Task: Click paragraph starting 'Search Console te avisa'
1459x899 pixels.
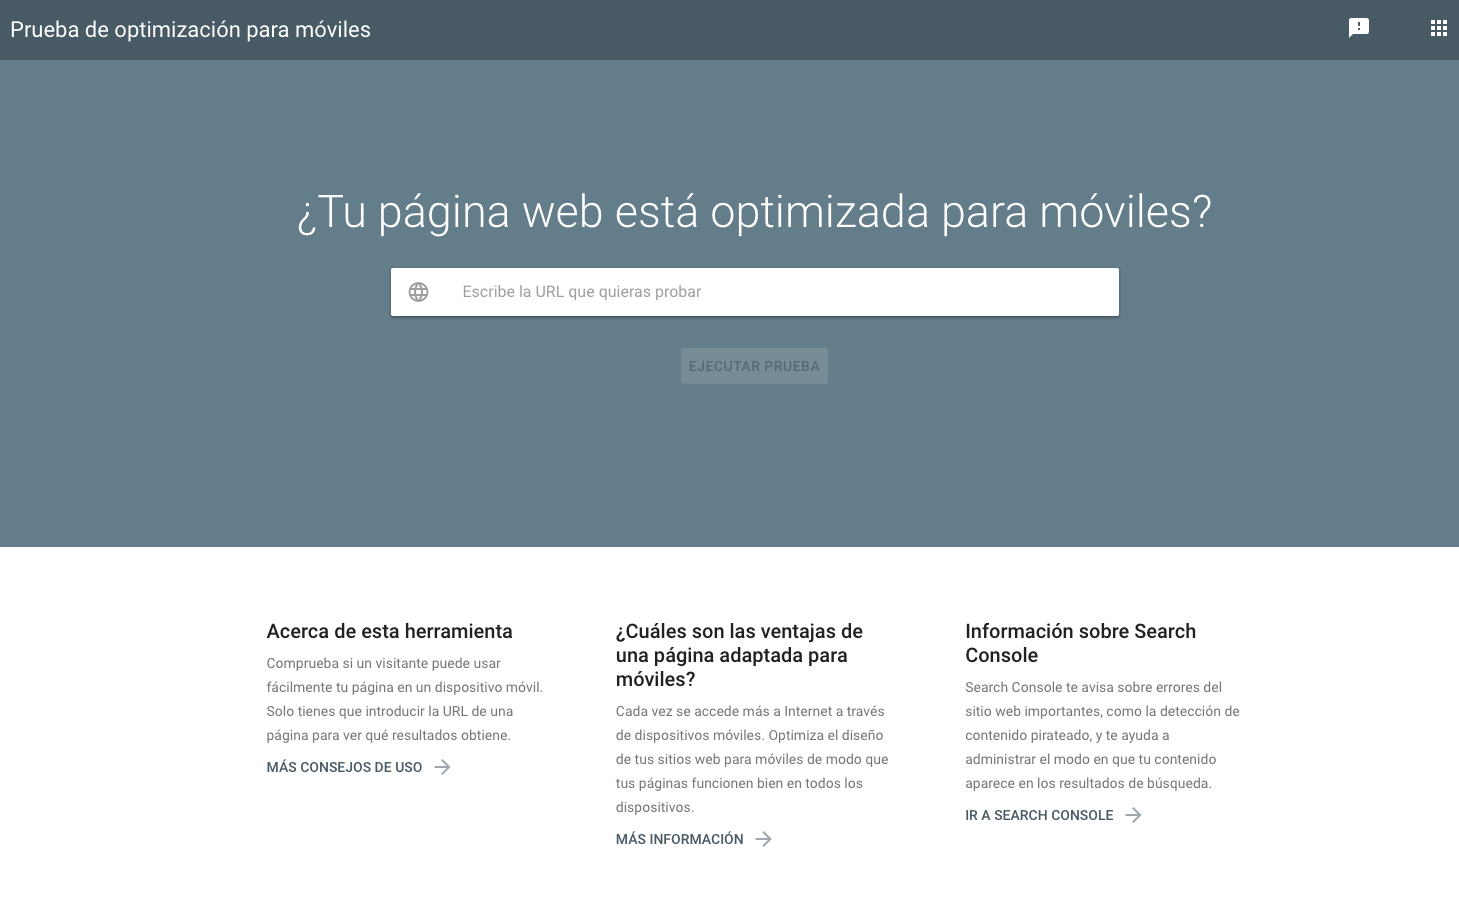Action: (x=1102, y=735)
